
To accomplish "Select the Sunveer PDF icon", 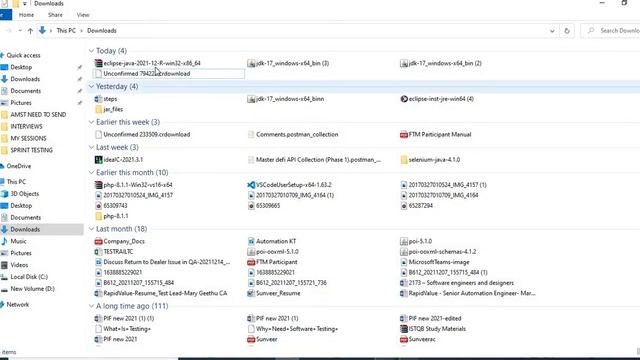I will click(x=251, y=339).
